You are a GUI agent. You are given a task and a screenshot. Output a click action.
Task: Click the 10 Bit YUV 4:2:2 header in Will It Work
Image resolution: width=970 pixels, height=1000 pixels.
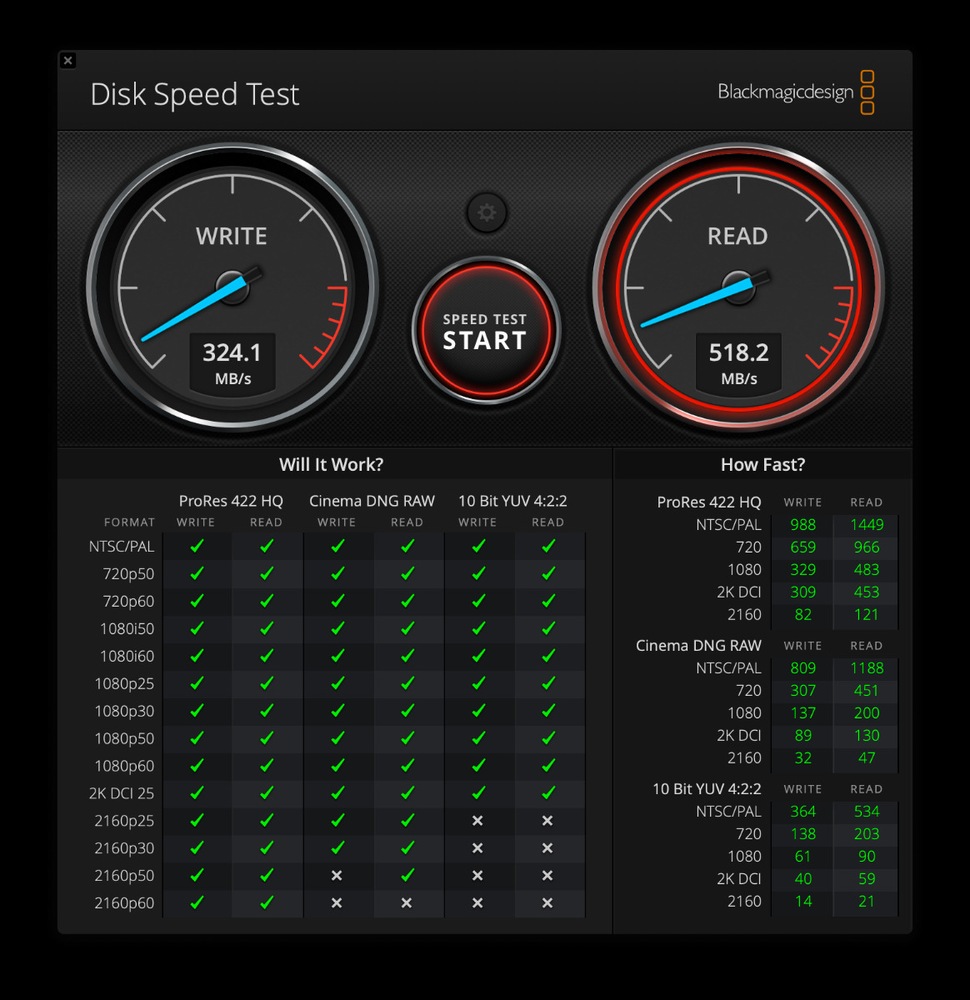point(513,501)
